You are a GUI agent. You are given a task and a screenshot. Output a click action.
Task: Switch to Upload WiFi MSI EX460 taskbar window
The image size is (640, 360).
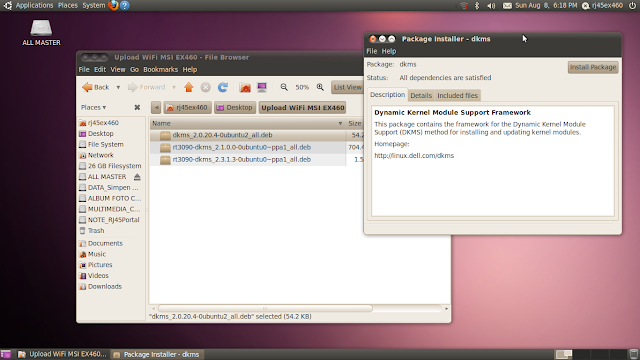click(62, 354)
